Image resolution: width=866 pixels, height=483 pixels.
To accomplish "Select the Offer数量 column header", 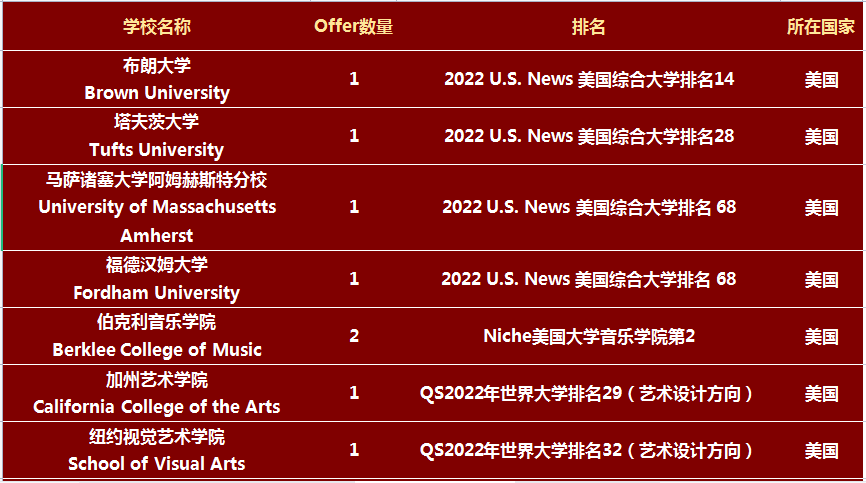I will (353, 27).
